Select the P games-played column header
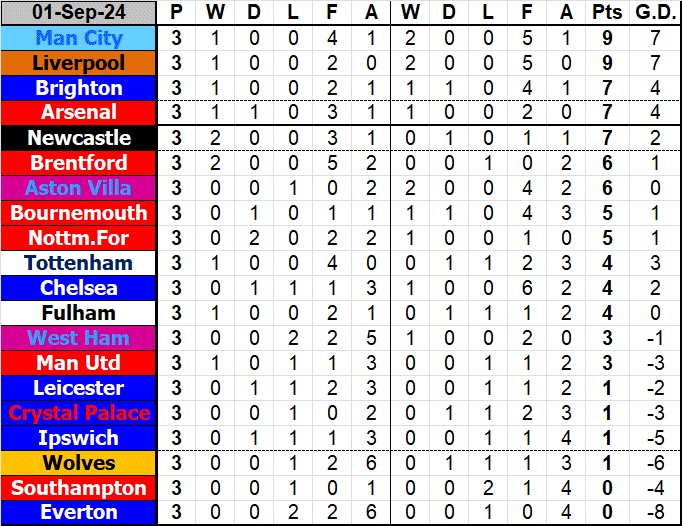The height and width of the screenshot is (526, 682). [x=177, y=13]
